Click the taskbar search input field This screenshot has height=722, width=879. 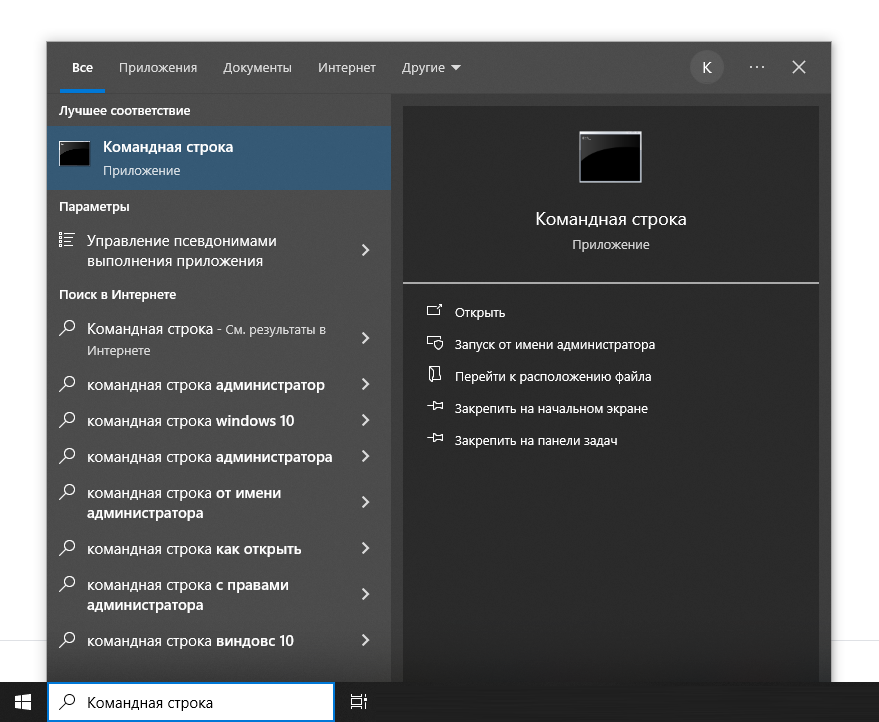click(x=200, y=702)
